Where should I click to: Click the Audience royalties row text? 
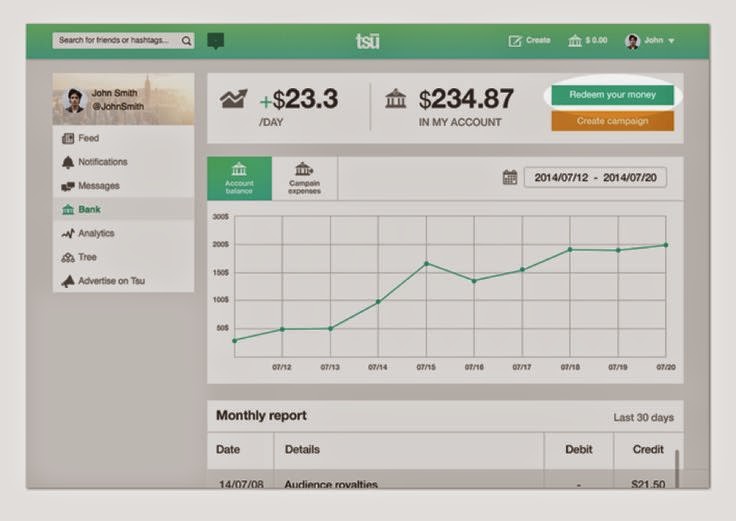click(331, 484)
